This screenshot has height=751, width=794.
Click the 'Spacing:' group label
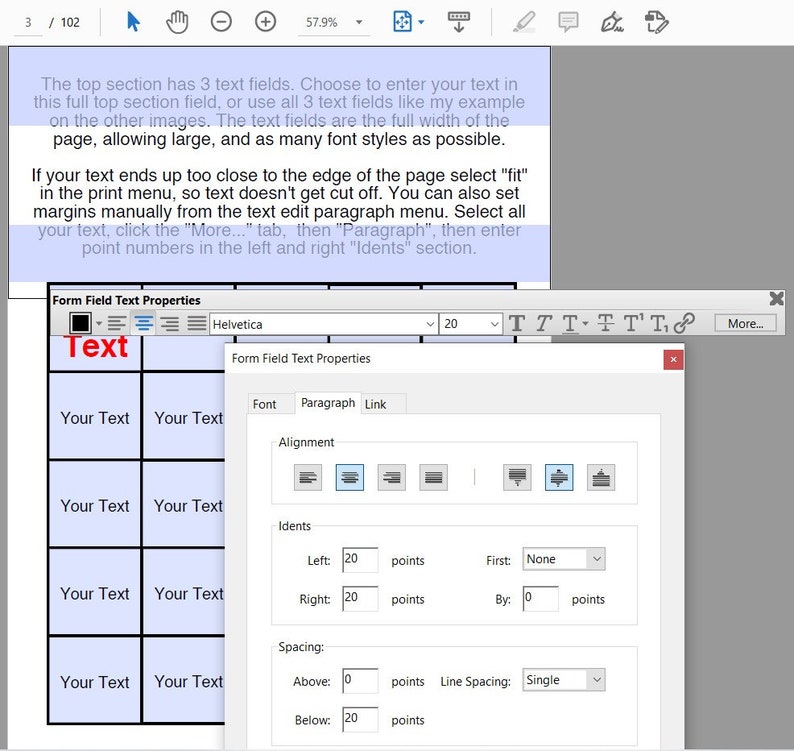(x=301, y=647)
